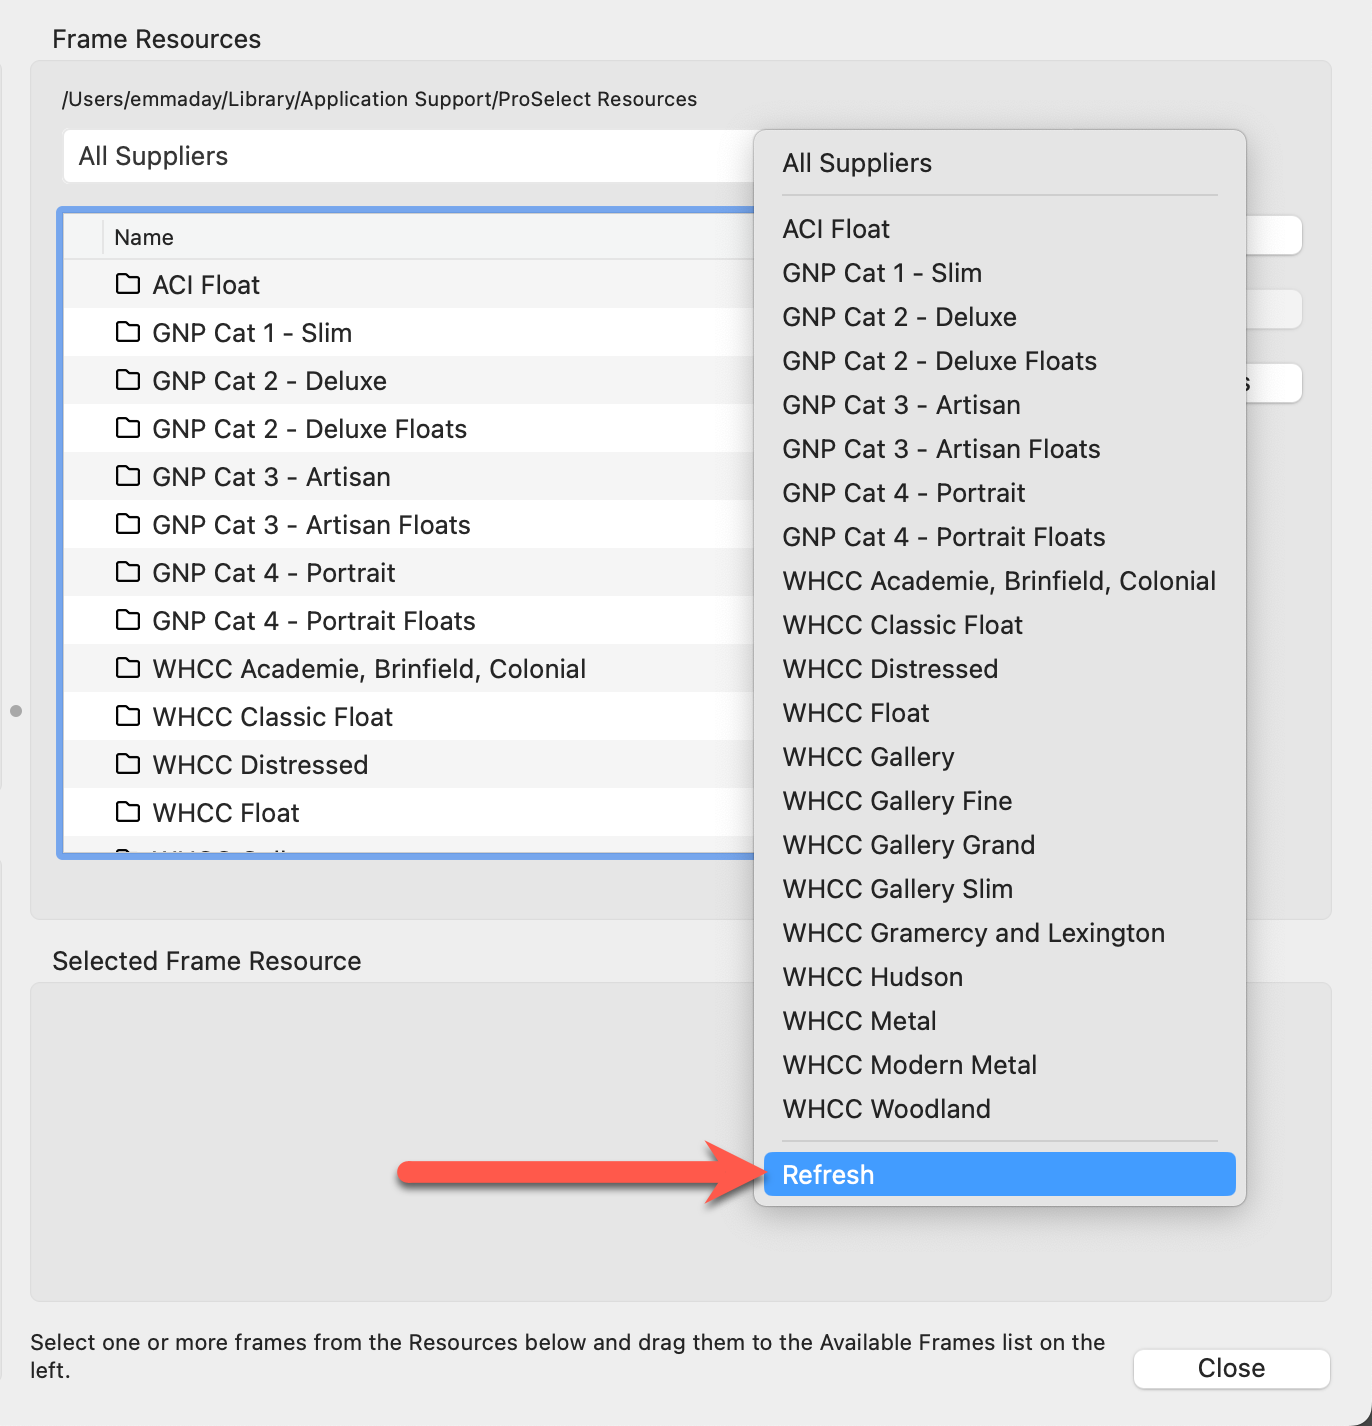Choose Refresh from the suppliers menu
1372x1426 pixels.
click(999, 1175)
